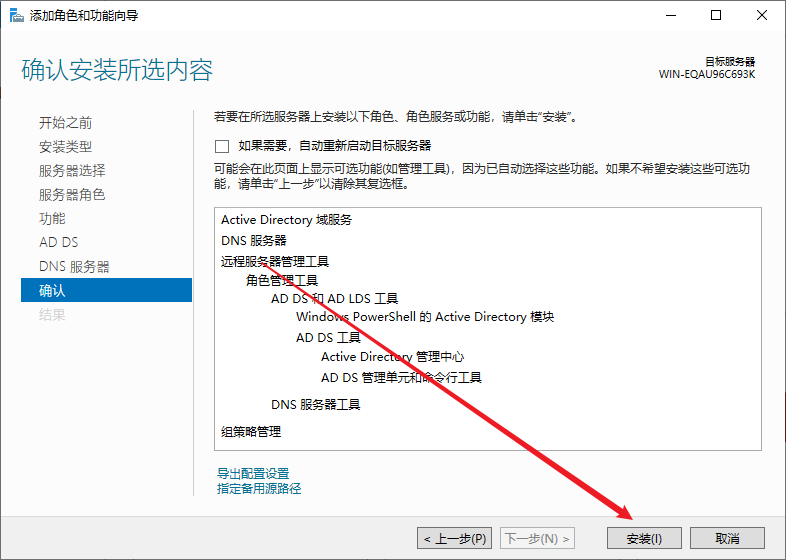Image resolution: width=786 pixels, height=560 pixels.
Task: Open 服务器选择 step in sidebar
Action: point(72,170)
